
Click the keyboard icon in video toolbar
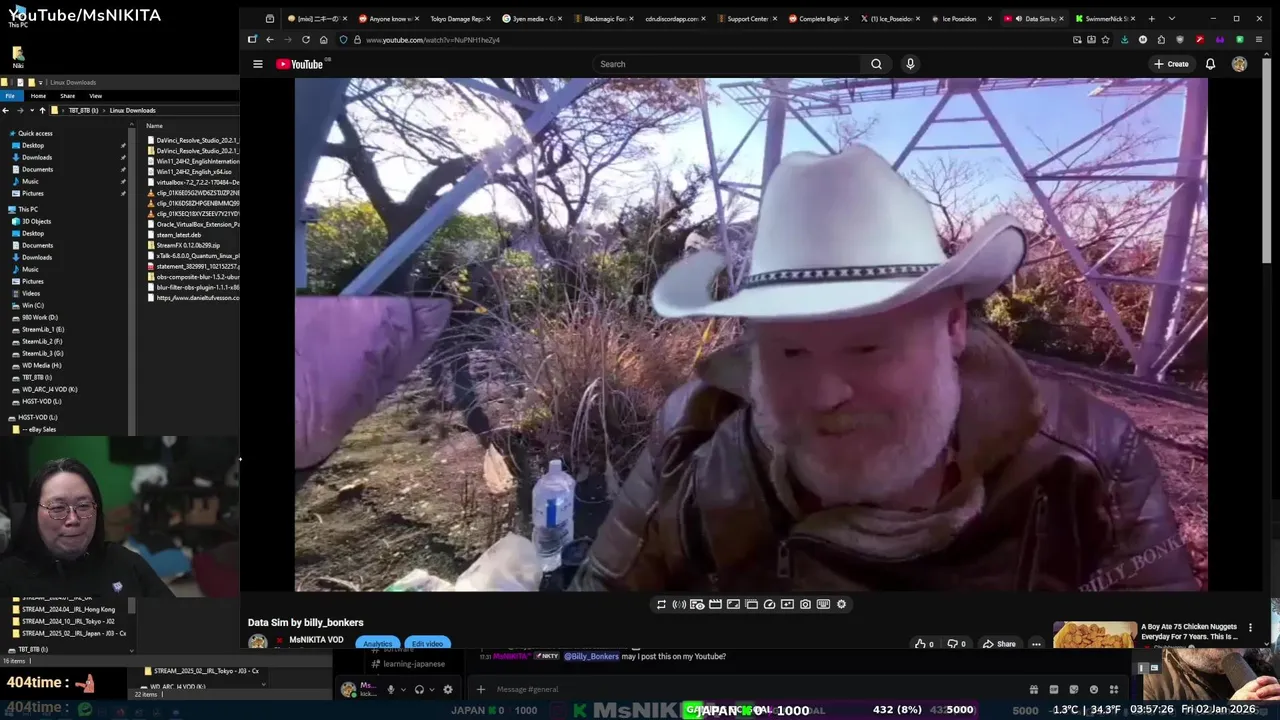coord(823,604)
